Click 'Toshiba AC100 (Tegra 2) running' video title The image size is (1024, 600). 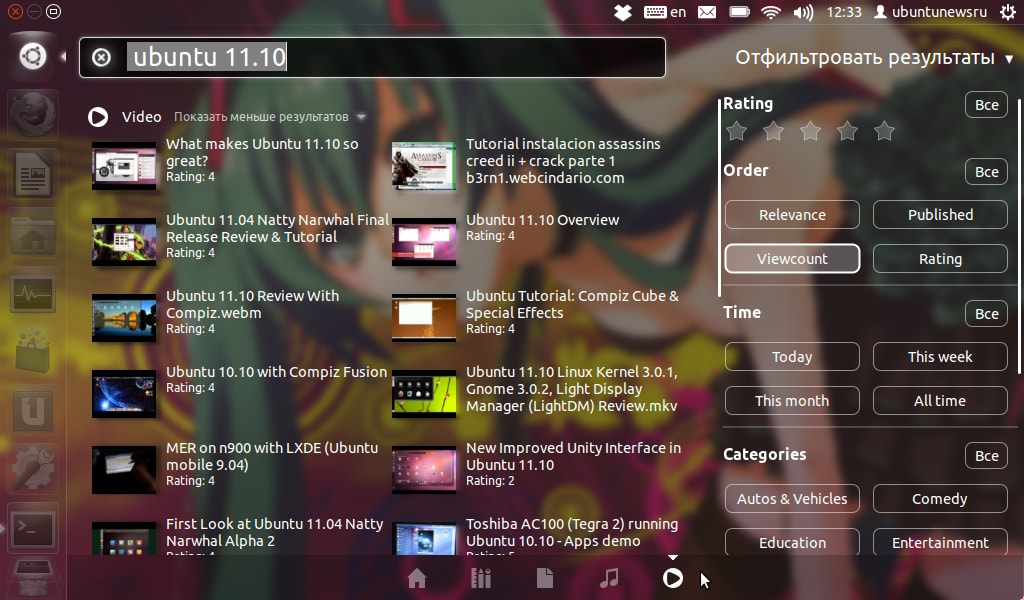(572, 532)
